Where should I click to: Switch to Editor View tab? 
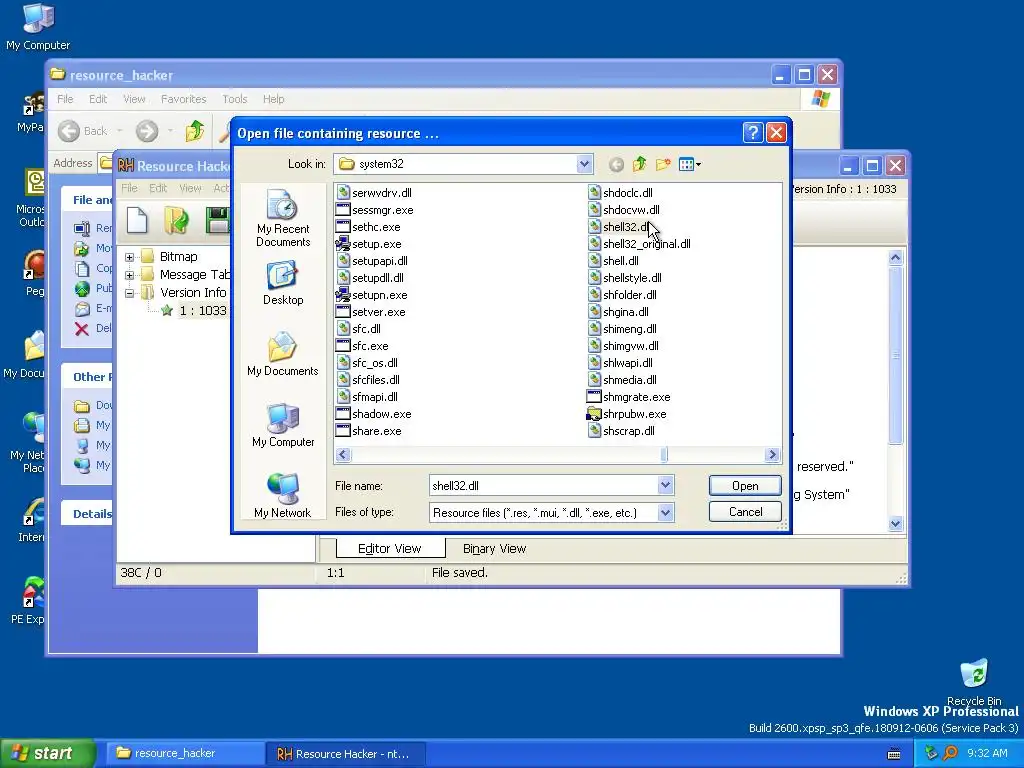pos(390,549)
